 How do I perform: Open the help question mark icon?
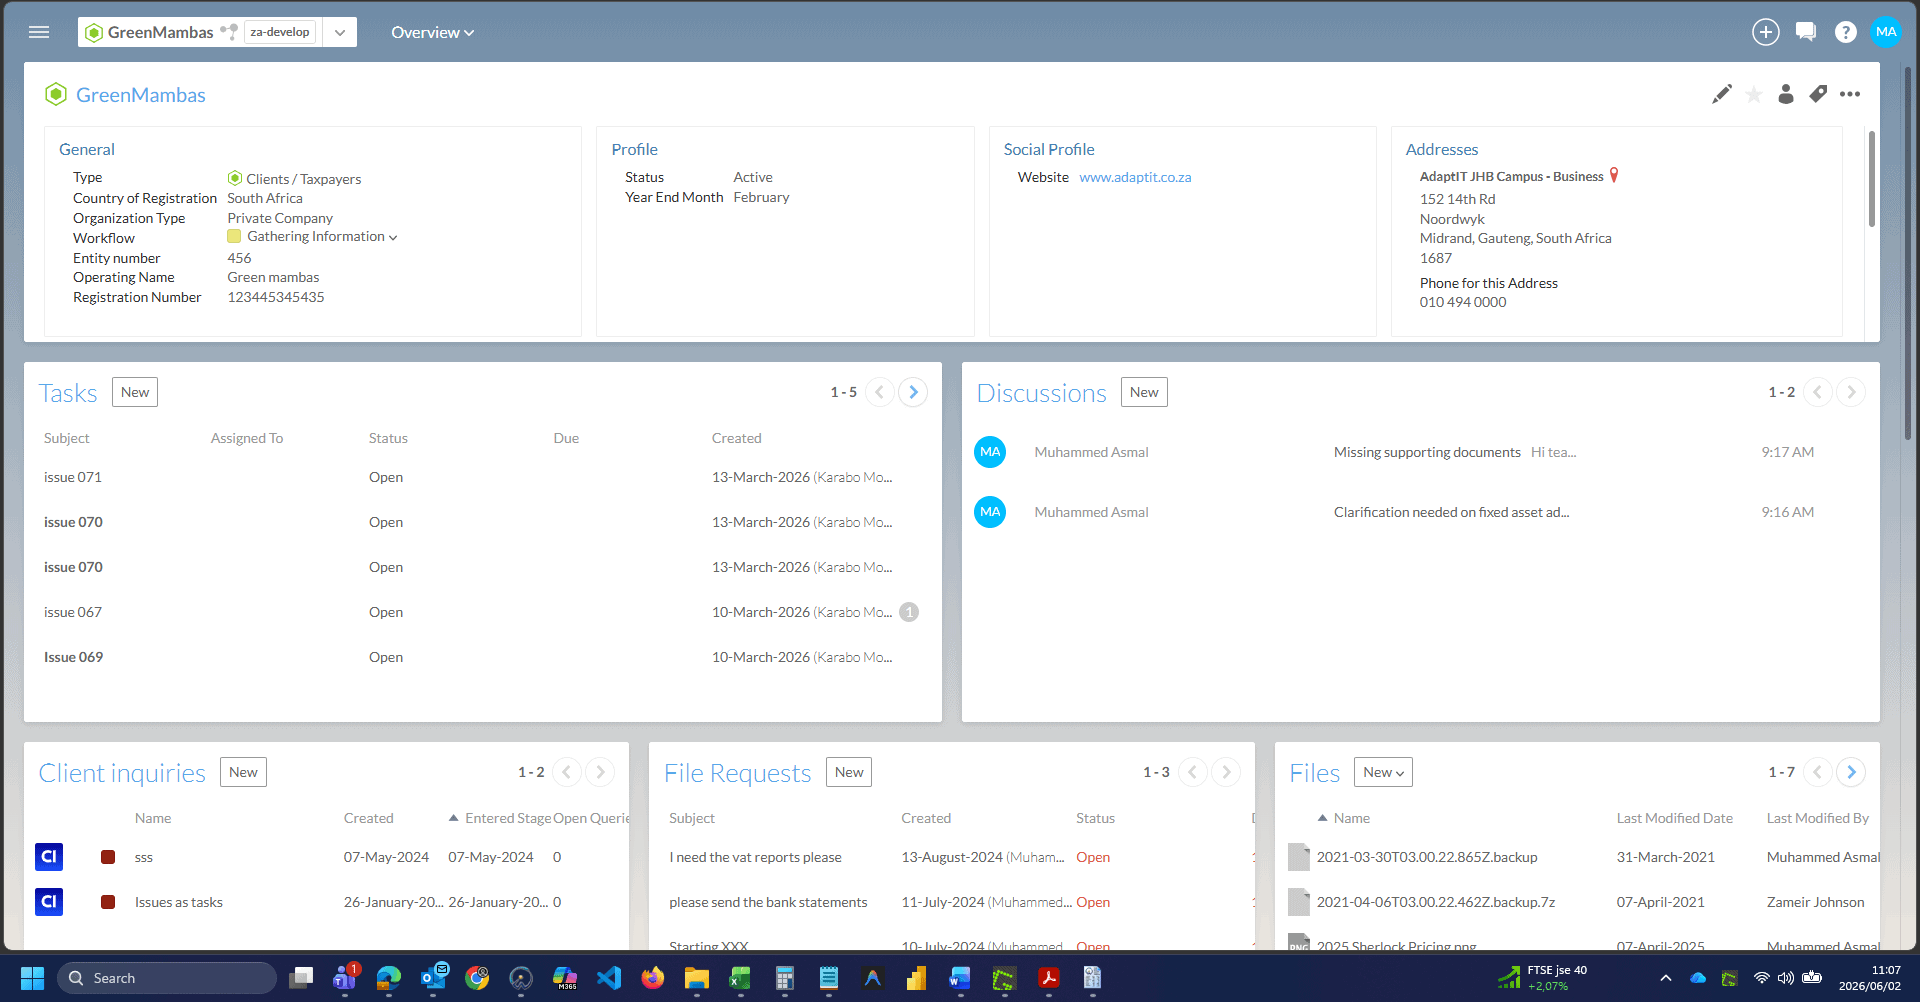[x=1846, y=32]
